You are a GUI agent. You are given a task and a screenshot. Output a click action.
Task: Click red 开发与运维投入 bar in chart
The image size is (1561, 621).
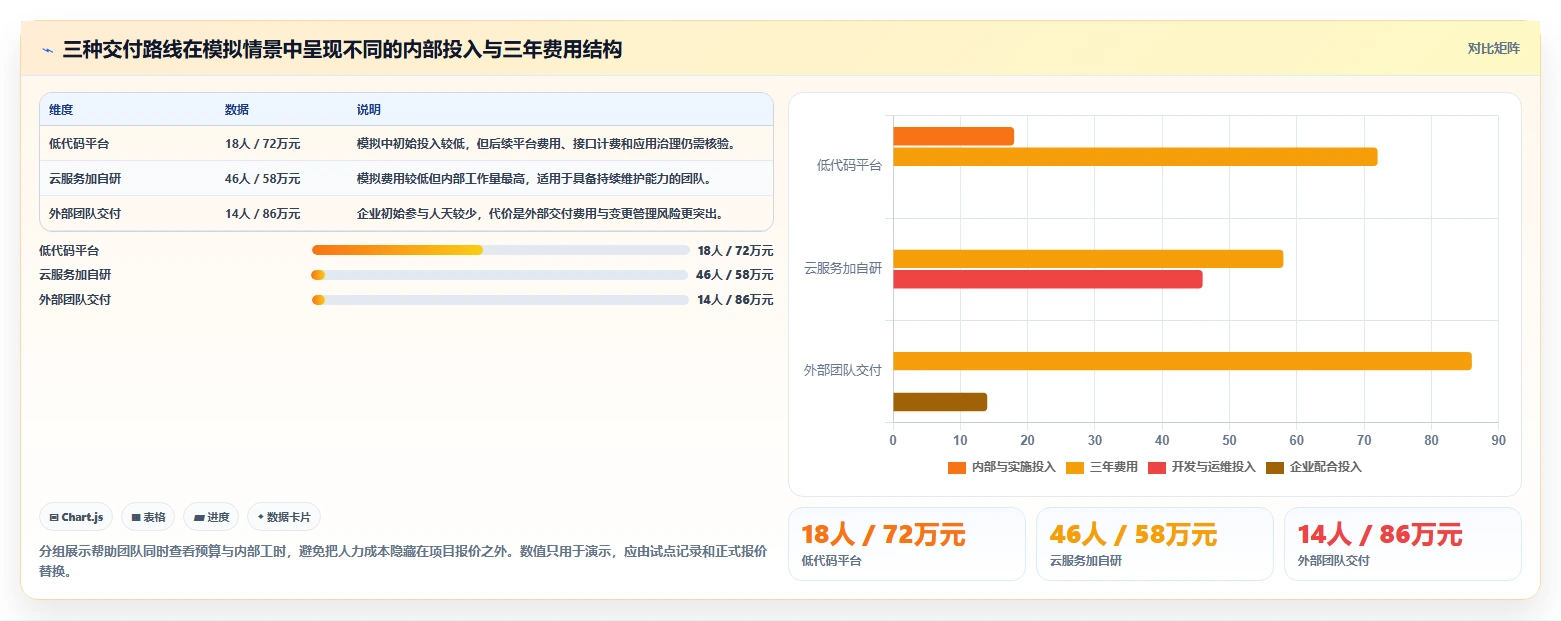coord(1048,280)
